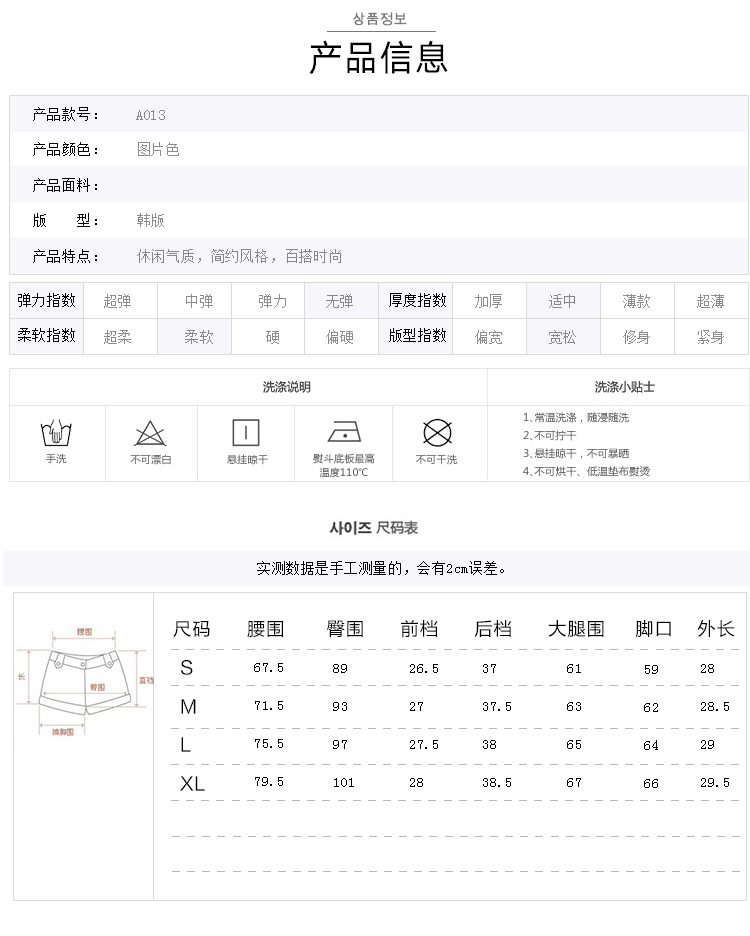Screen dimensions: 750x936
Task: Click the hang-dry square icon
Action: tap(246, 433)
